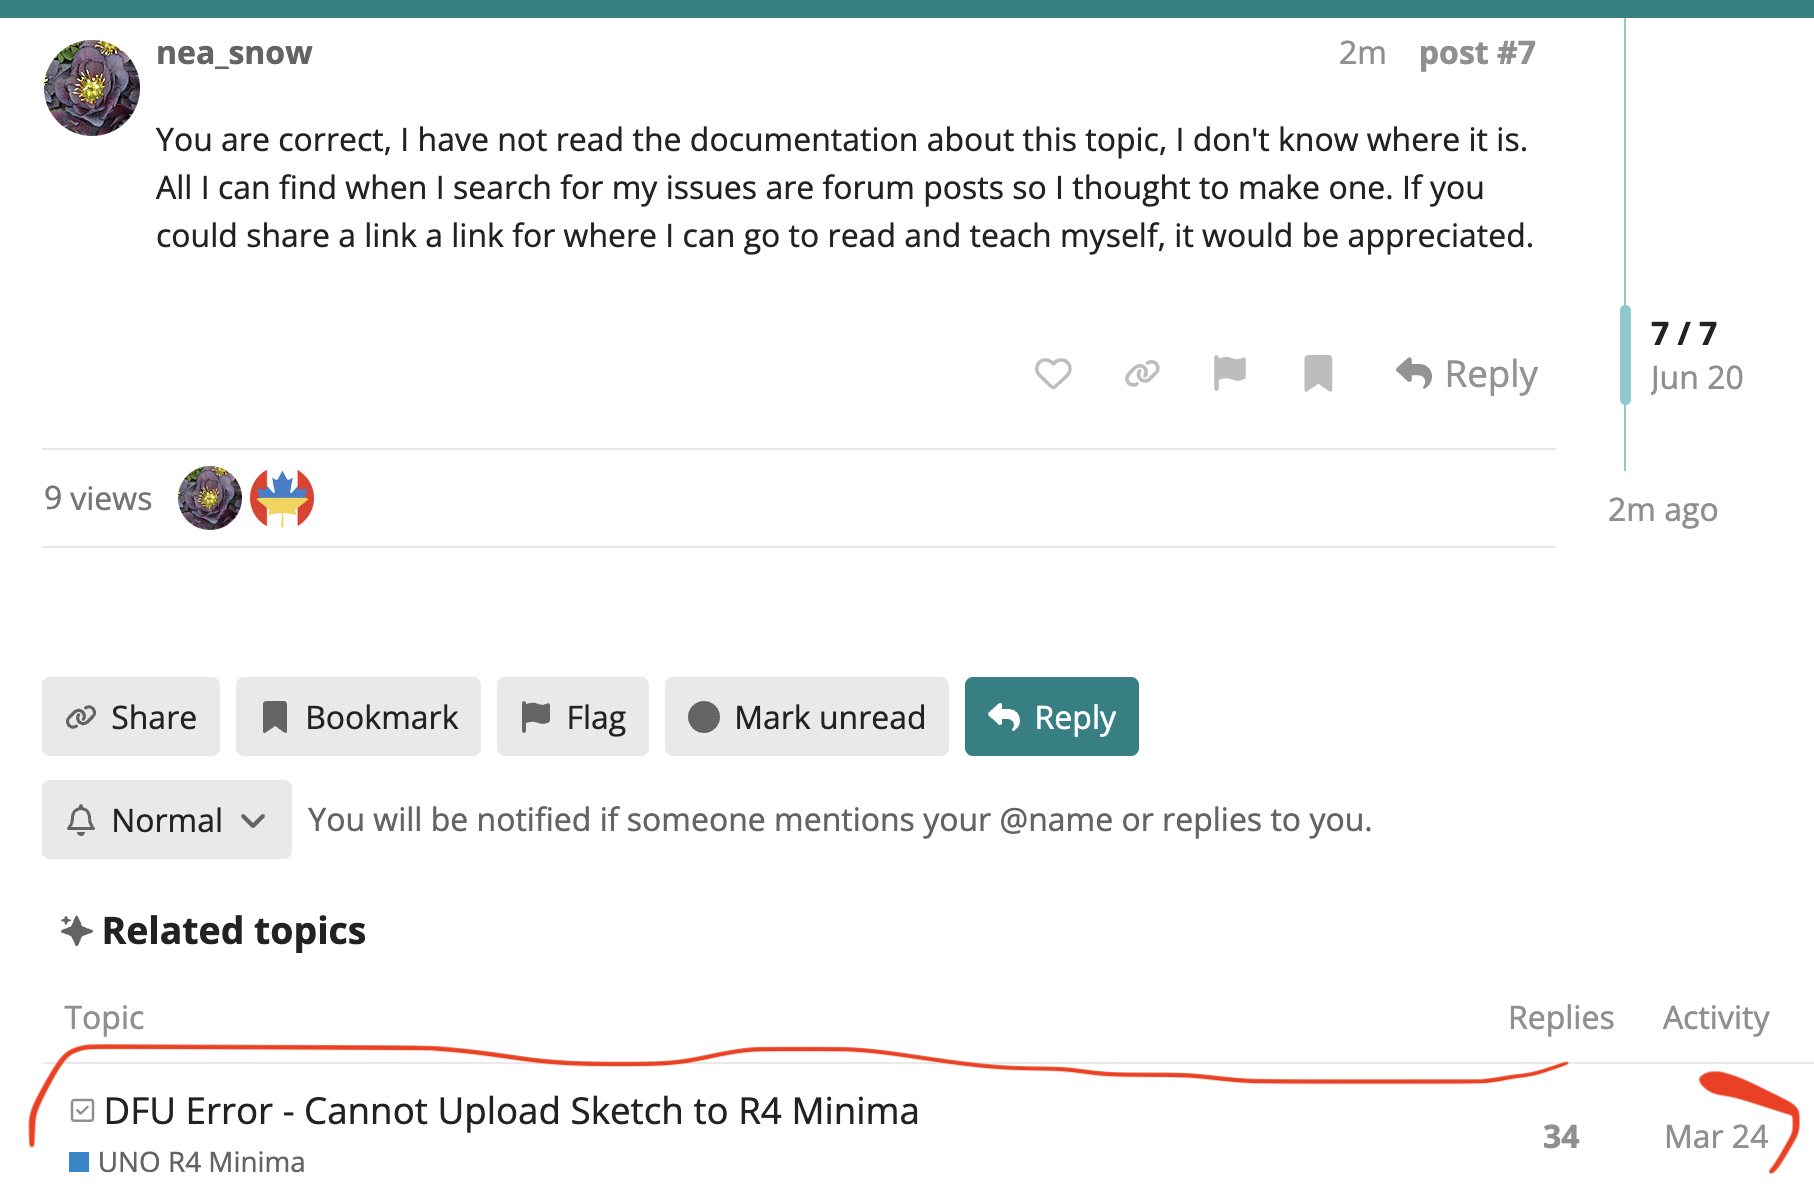This screenshot has height=1184, width=1814.
Task: Expand the notification chevron arrow
Action: pos(254,821)
